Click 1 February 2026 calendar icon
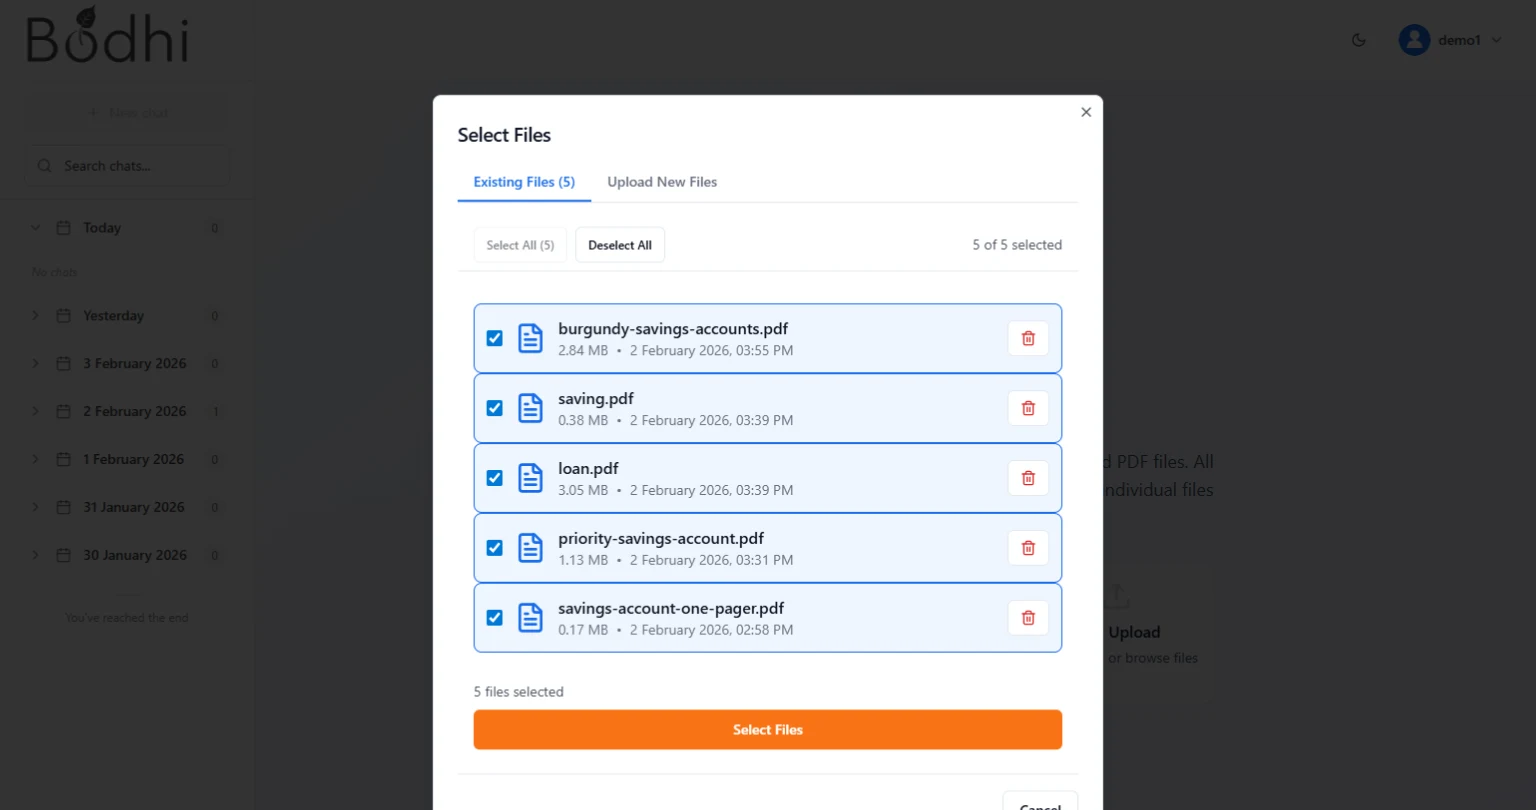The width and height of the screenshot is (1536, 810). [63, 460]
